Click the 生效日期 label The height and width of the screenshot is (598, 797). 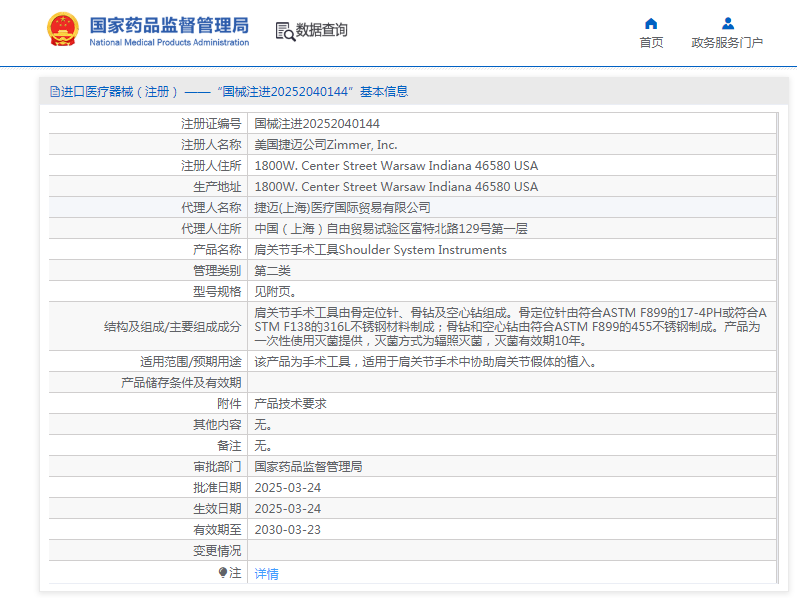pyautogui.click(x=217, y=509)
